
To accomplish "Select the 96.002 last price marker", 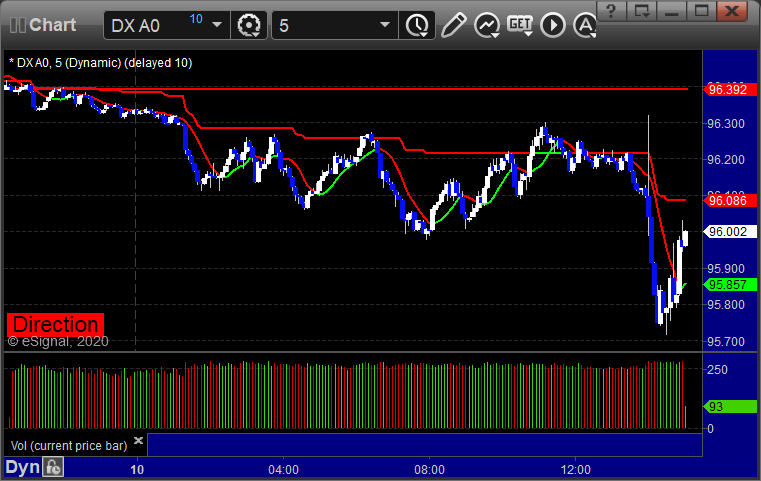I will click(x=730, y=232).
